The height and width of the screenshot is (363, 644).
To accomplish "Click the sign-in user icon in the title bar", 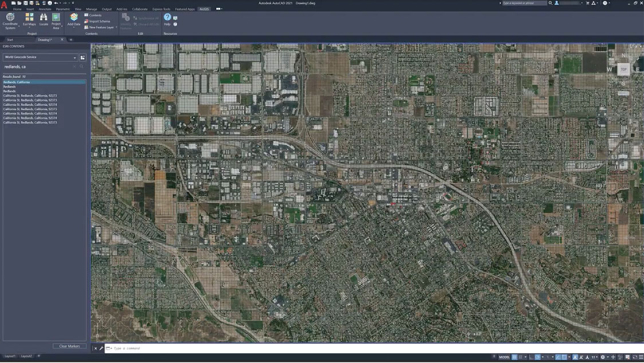I will coord(557,3).
